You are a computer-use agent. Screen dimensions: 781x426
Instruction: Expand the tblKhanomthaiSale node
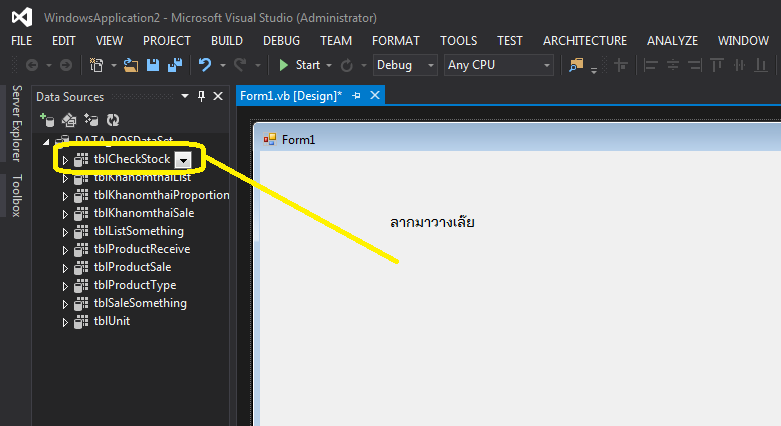point(65,214)
